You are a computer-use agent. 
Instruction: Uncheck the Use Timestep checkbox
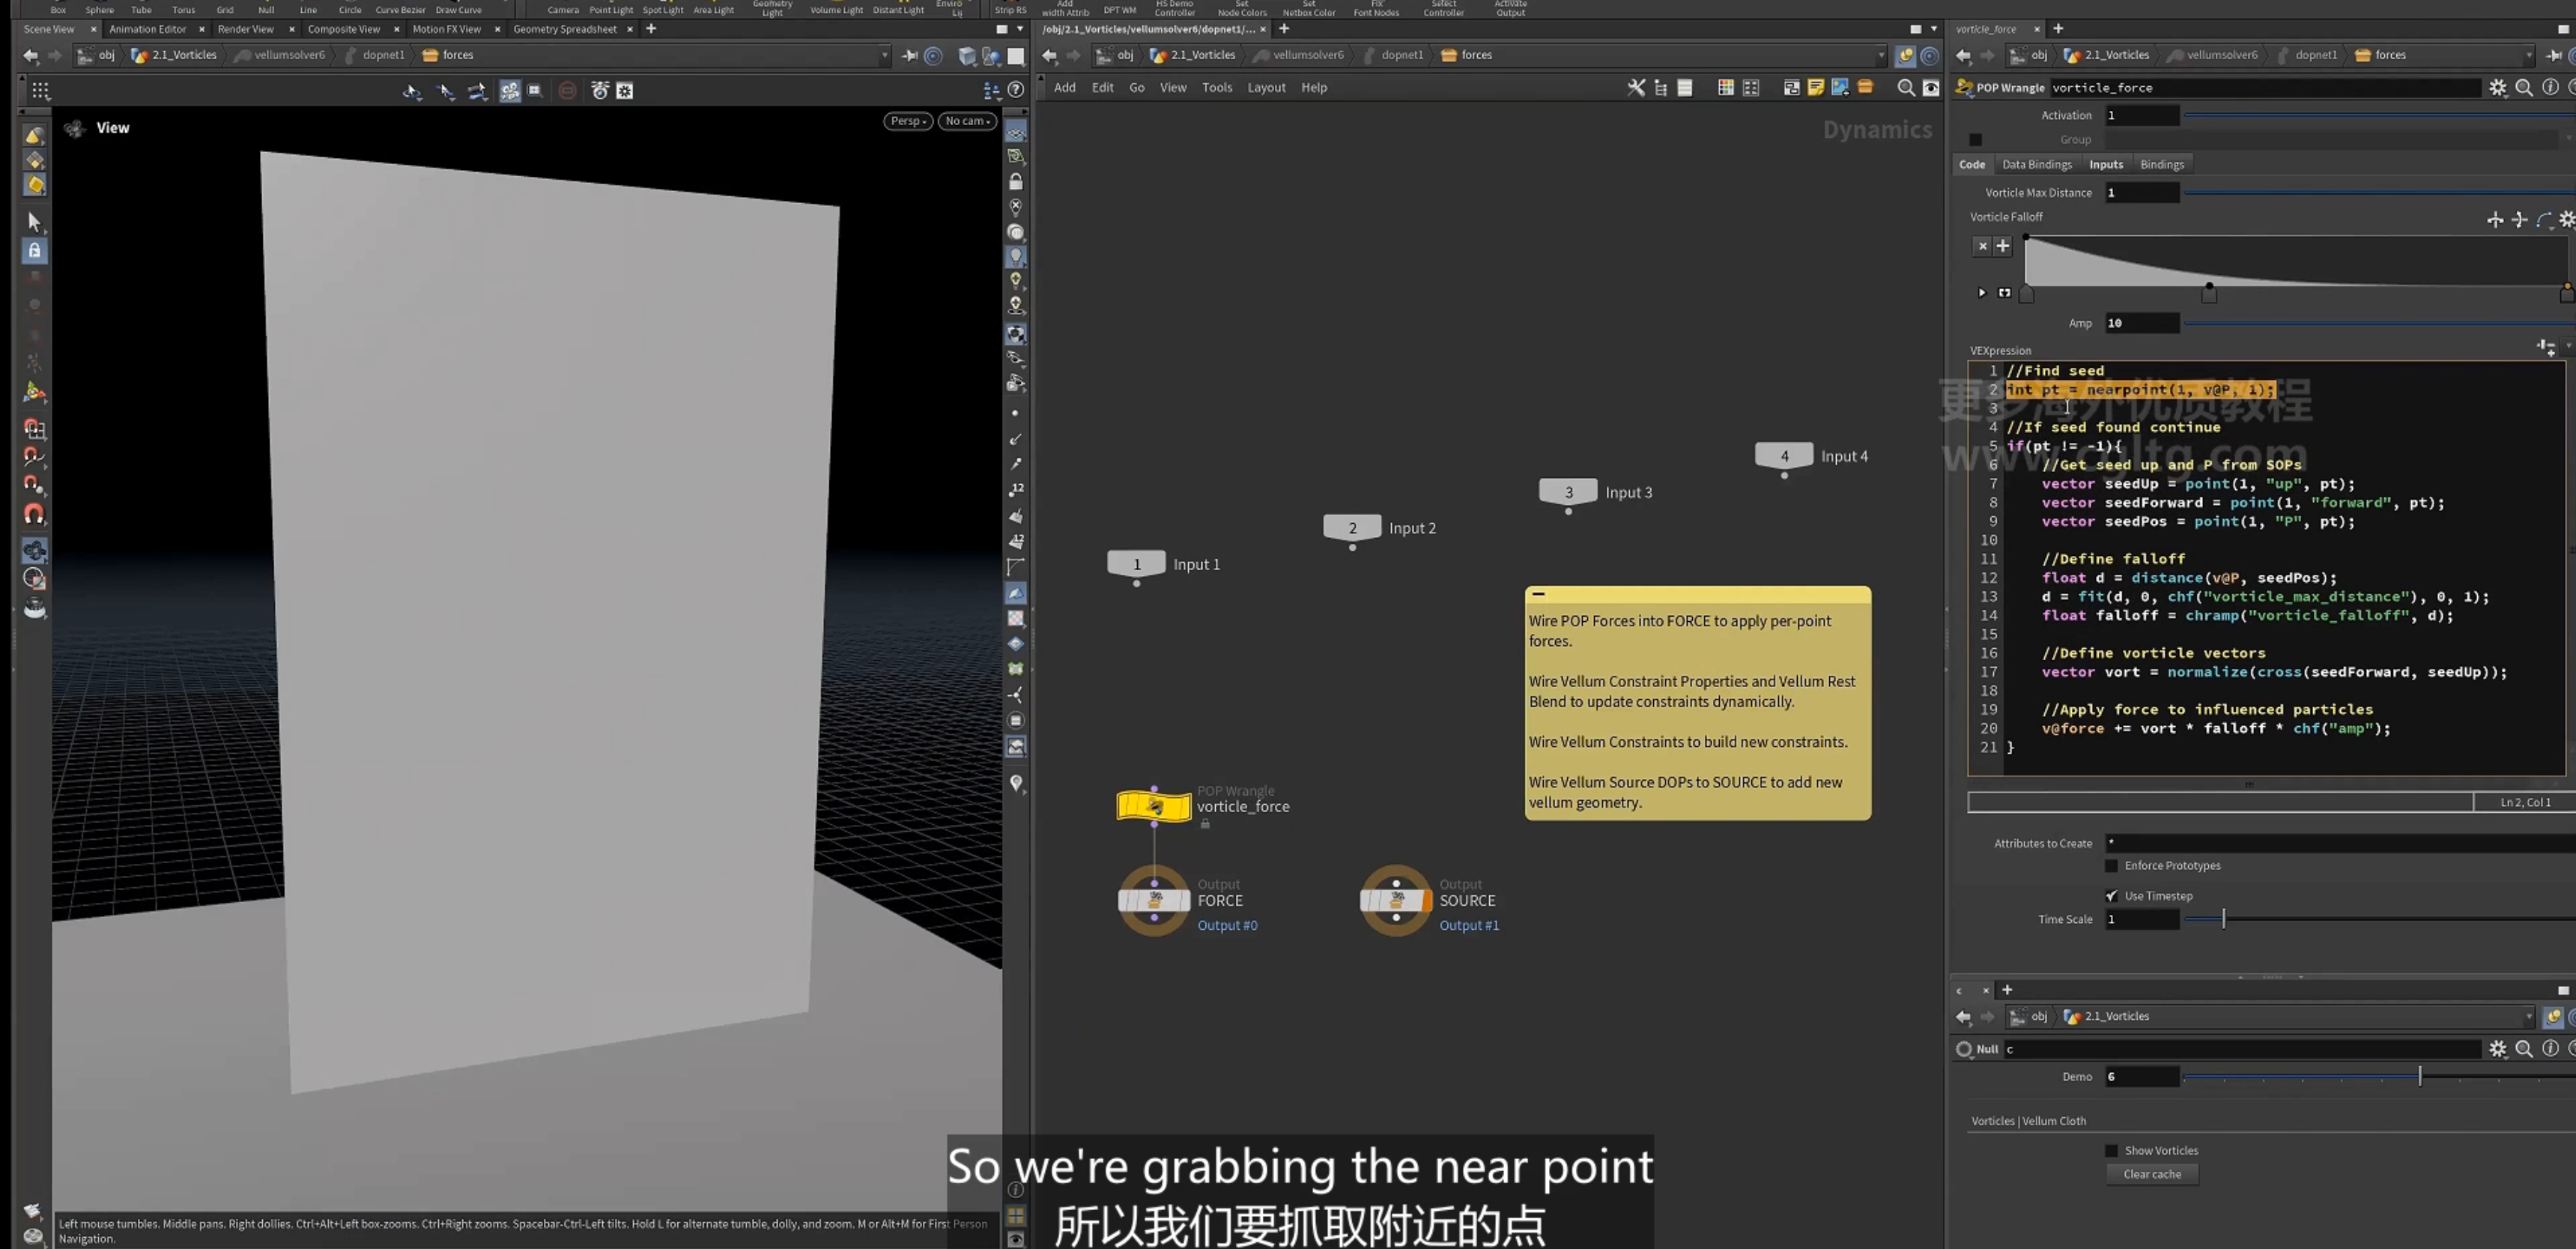point(2112,896)
